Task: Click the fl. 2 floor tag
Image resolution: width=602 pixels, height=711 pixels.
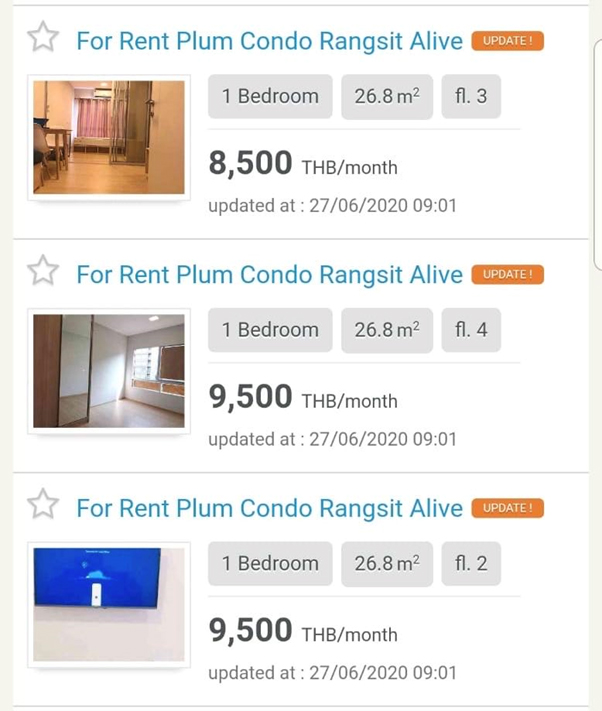Action: [x=471, y=564]
